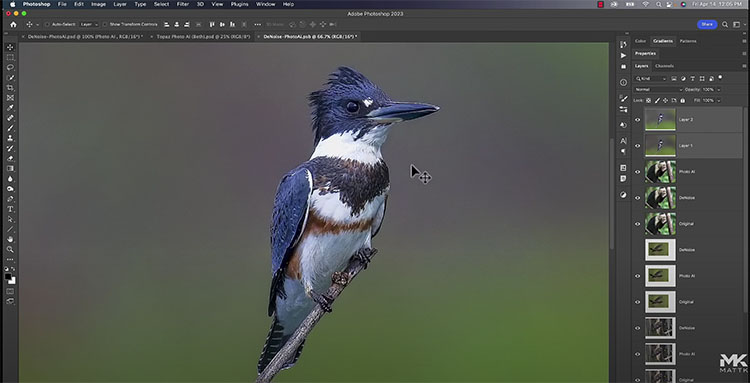Choose the Eyedropper tool
This screenshot has width=750, height=383.
click(10, 108)
